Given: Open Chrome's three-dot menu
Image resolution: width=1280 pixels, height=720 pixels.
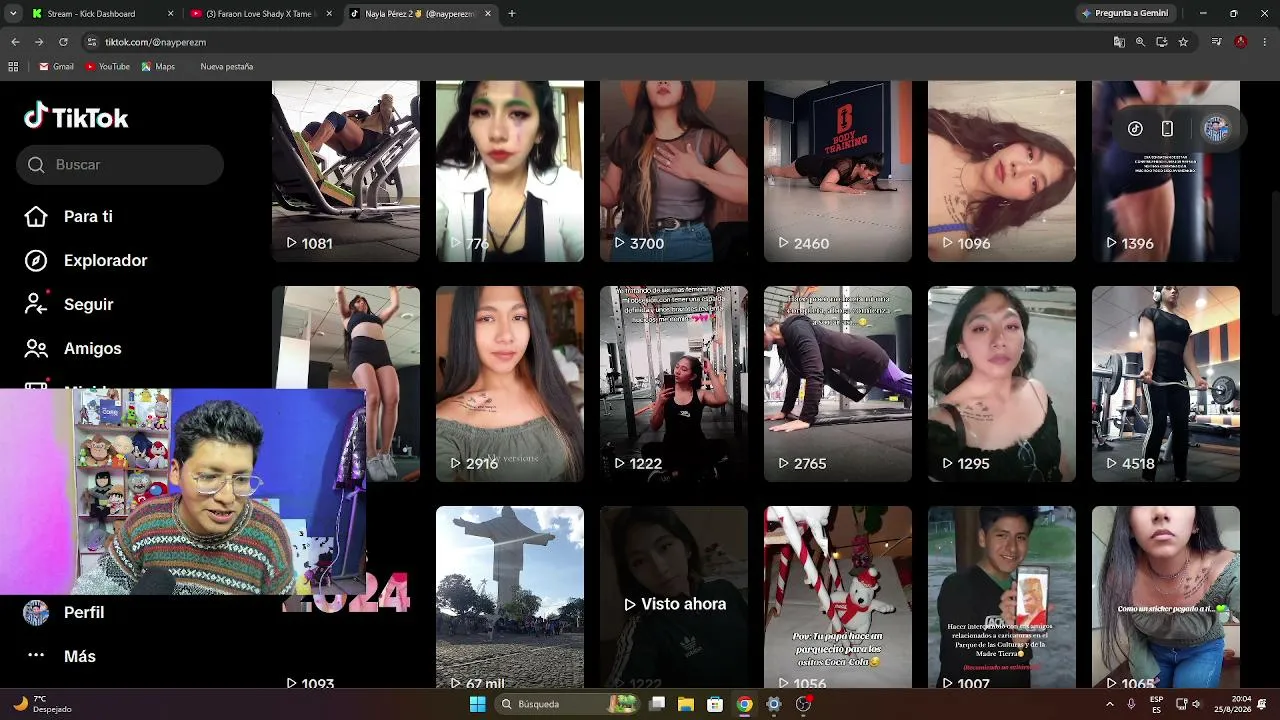Looking at the screenshot, I should pyautogui.click(x=1265, y=42).
